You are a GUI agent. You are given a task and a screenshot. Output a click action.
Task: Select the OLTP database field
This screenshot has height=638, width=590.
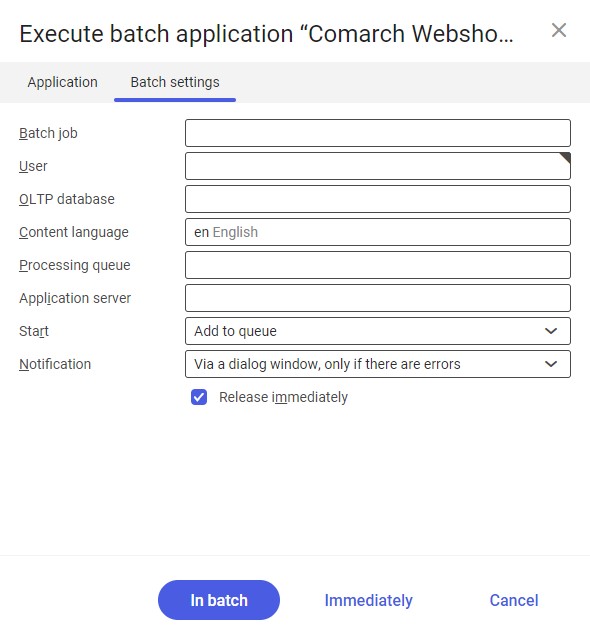pos(378,199)
